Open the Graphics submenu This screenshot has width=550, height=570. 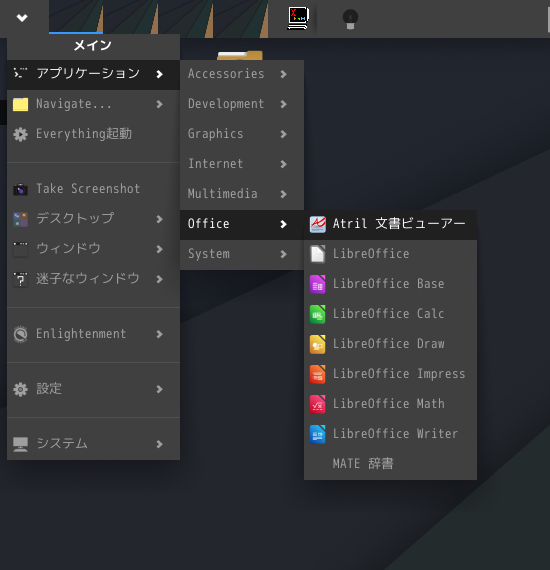[242, 134]
